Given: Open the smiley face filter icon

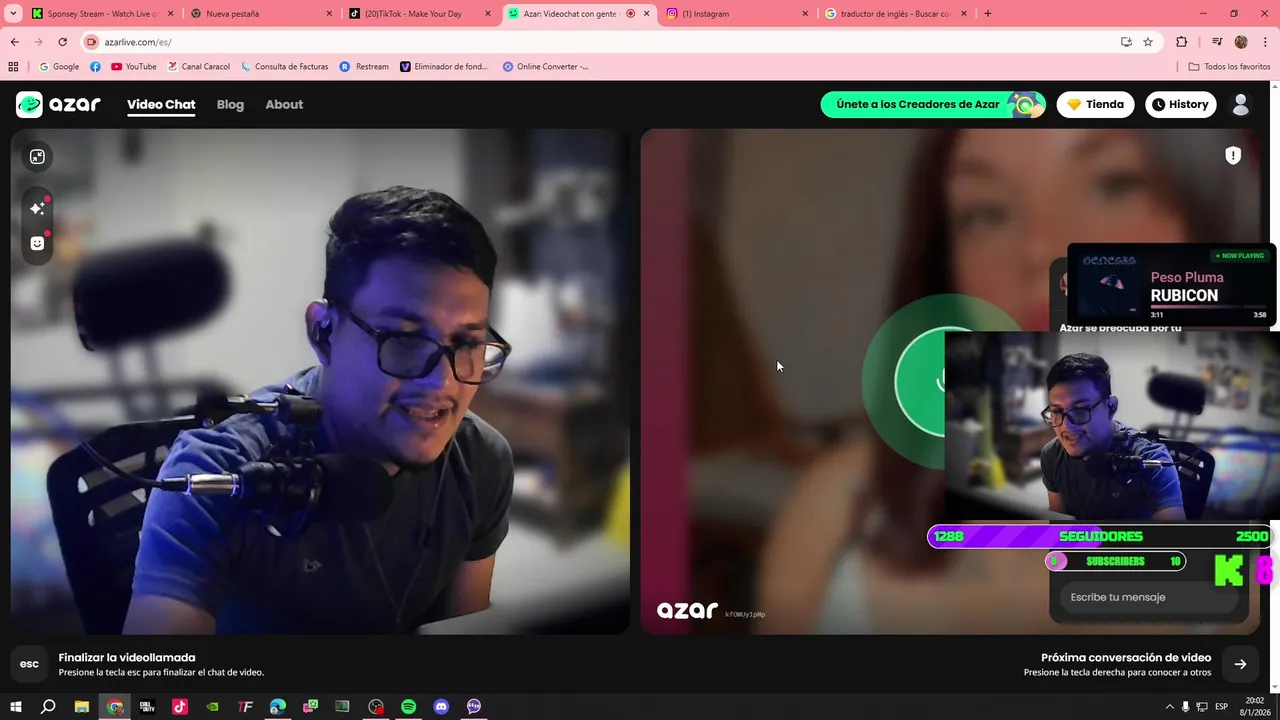Looking at the screenshot, I should (37, 243).
